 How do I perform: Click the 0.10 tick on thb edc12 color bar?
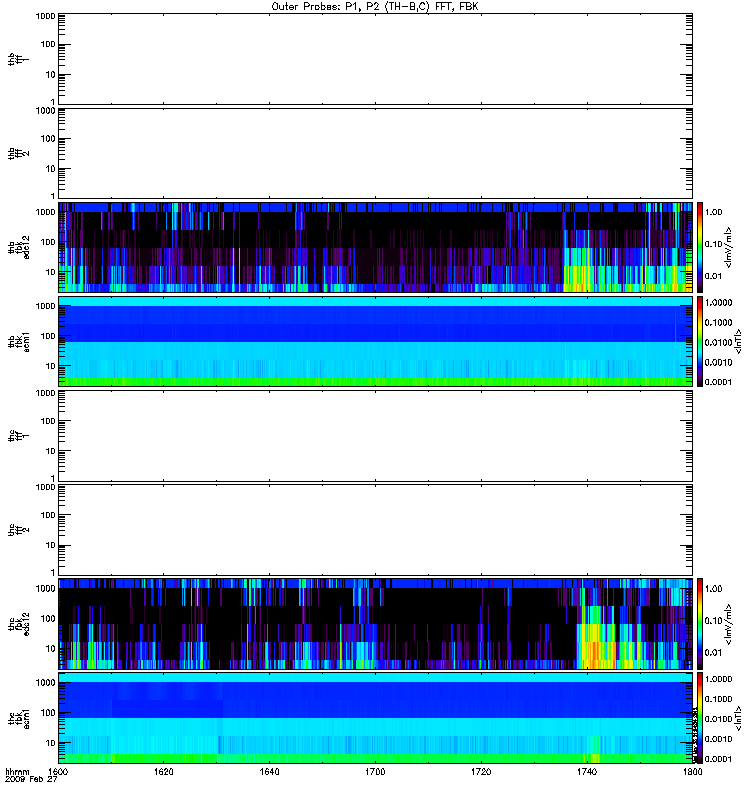[713, 244]
